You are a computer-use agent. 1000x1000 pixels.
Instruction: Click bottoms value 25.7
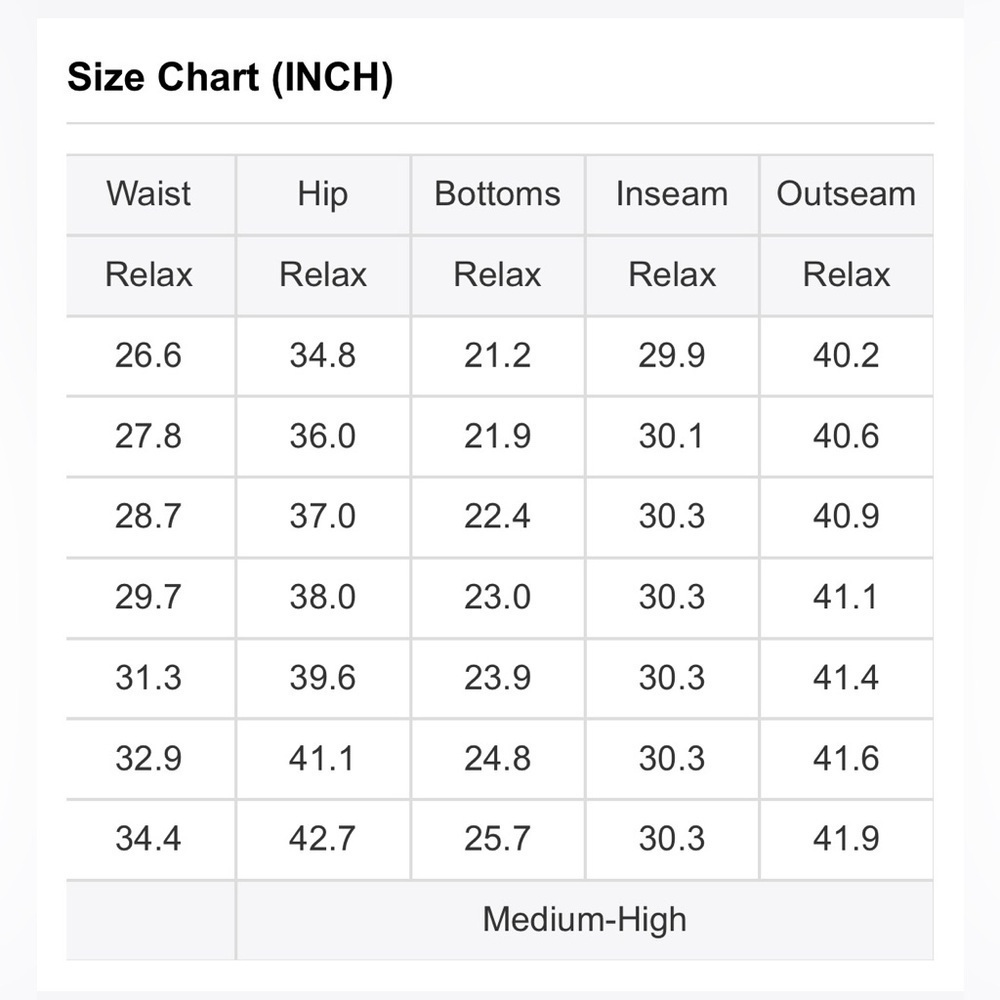point(497,838)
